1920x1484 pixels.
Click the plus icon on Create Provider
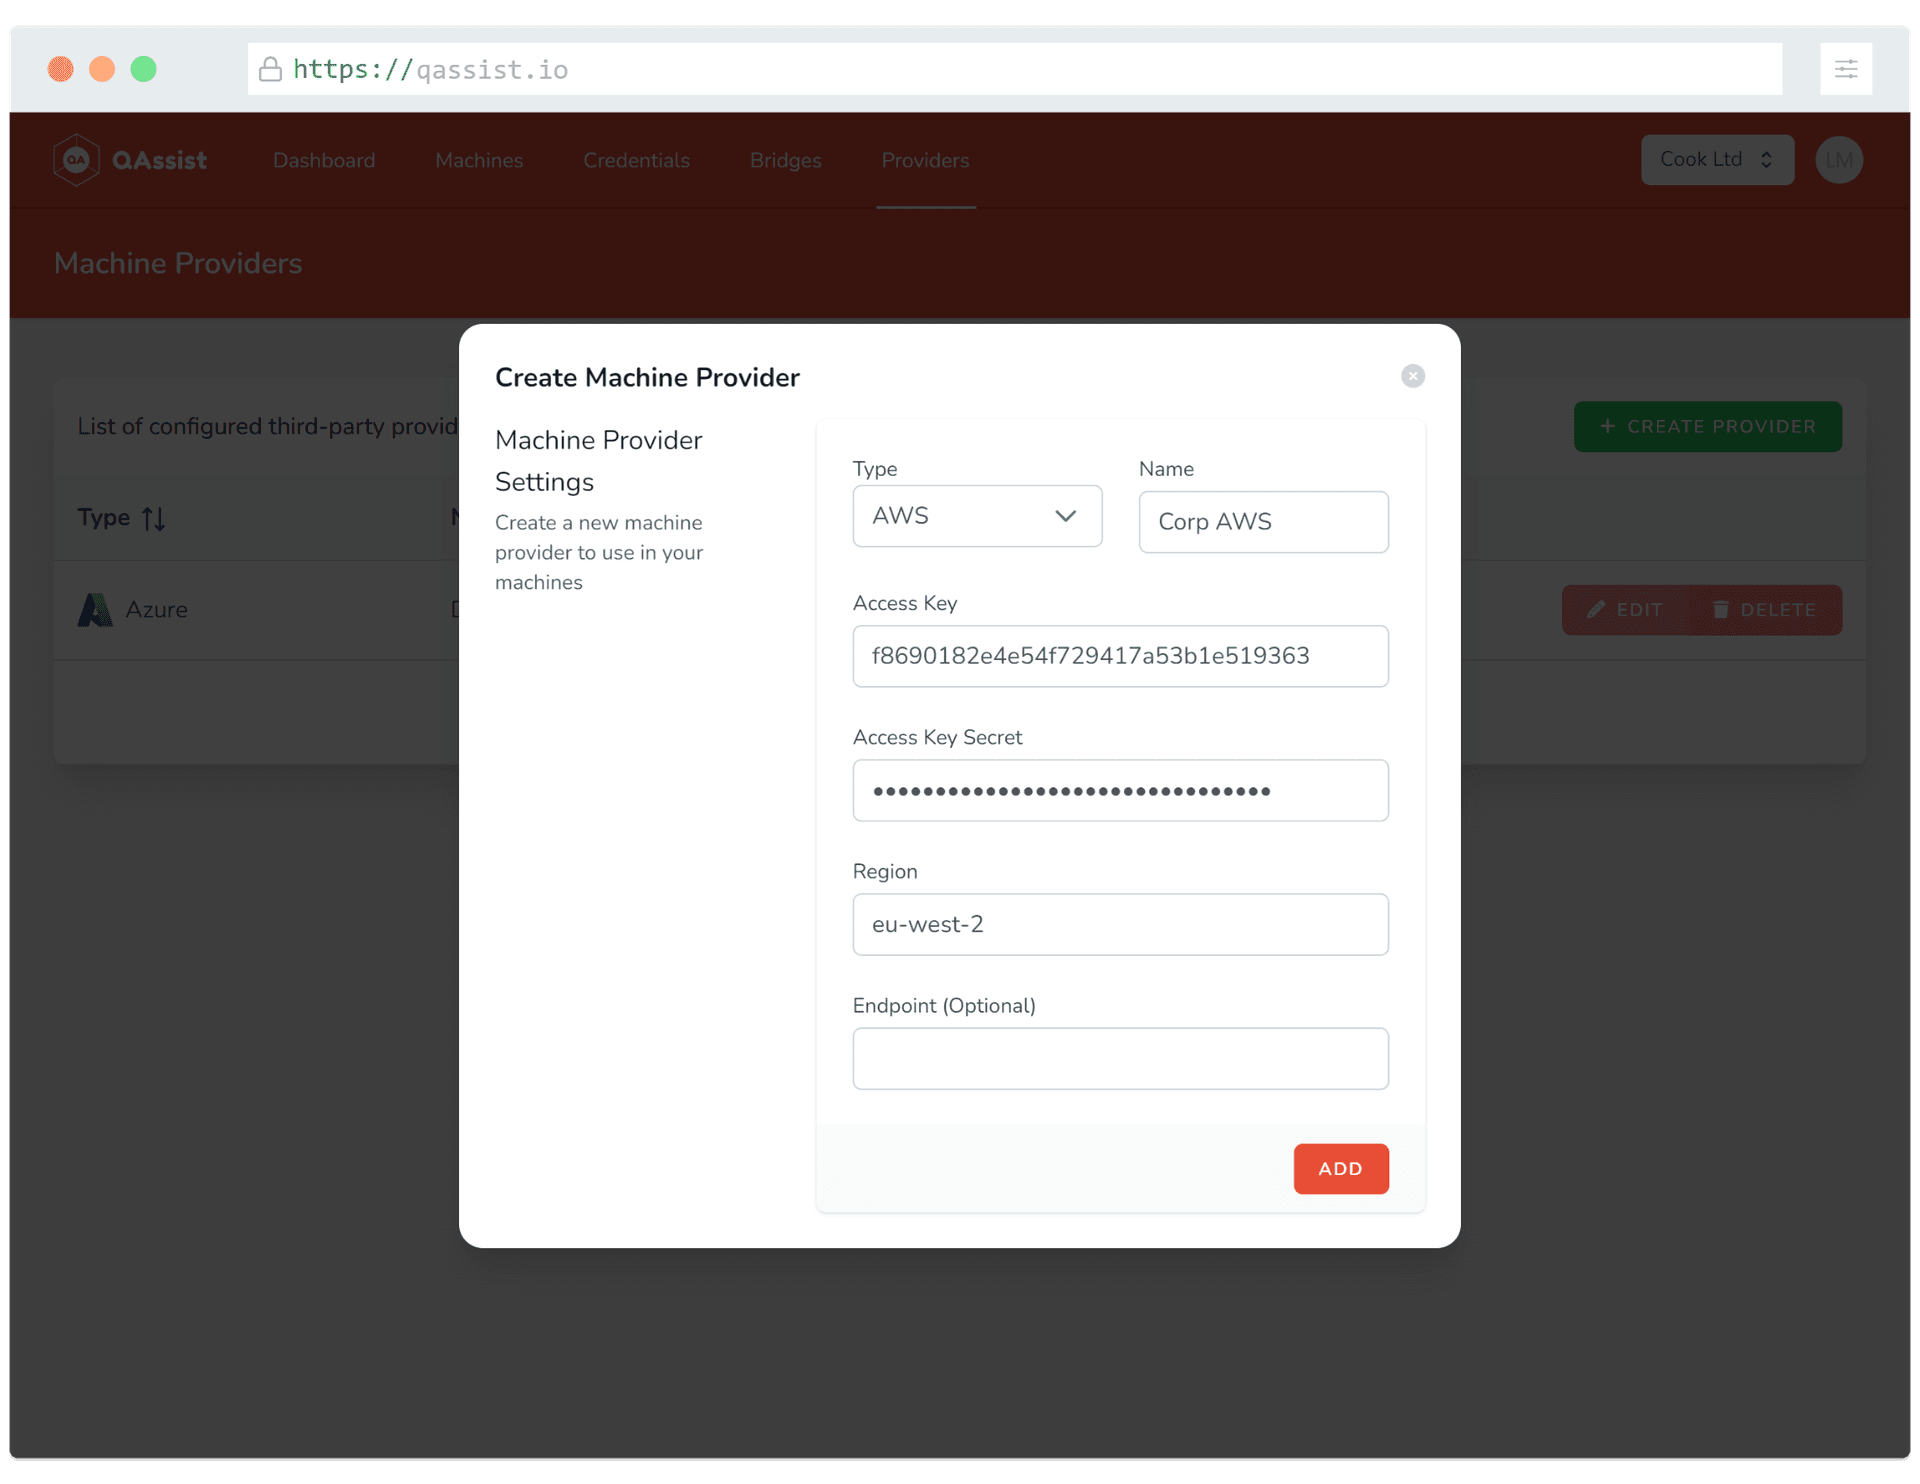(x=1606, y=426)
